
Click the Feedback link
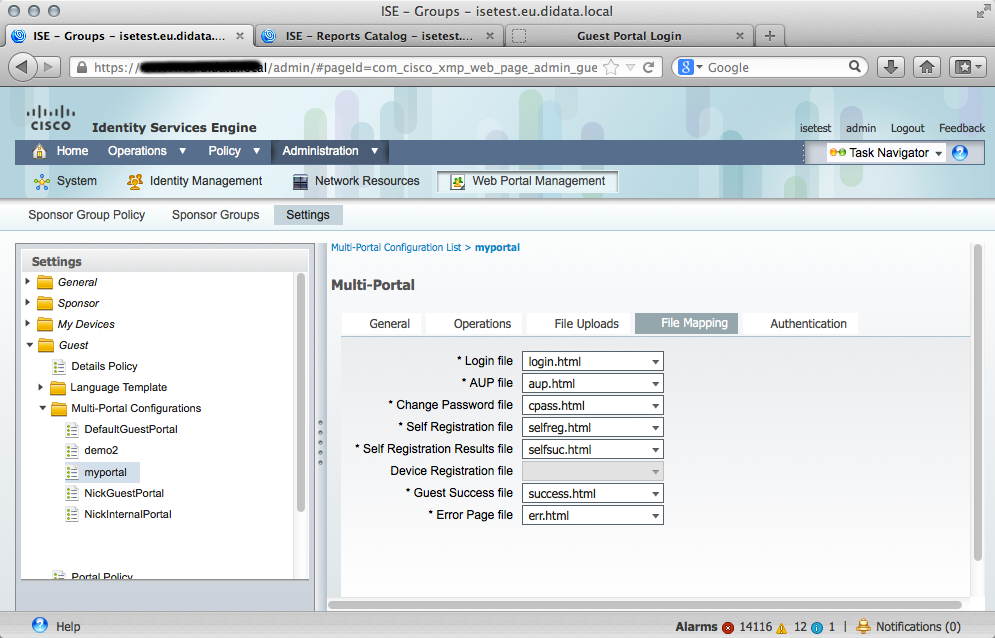(x=961, y=128)
